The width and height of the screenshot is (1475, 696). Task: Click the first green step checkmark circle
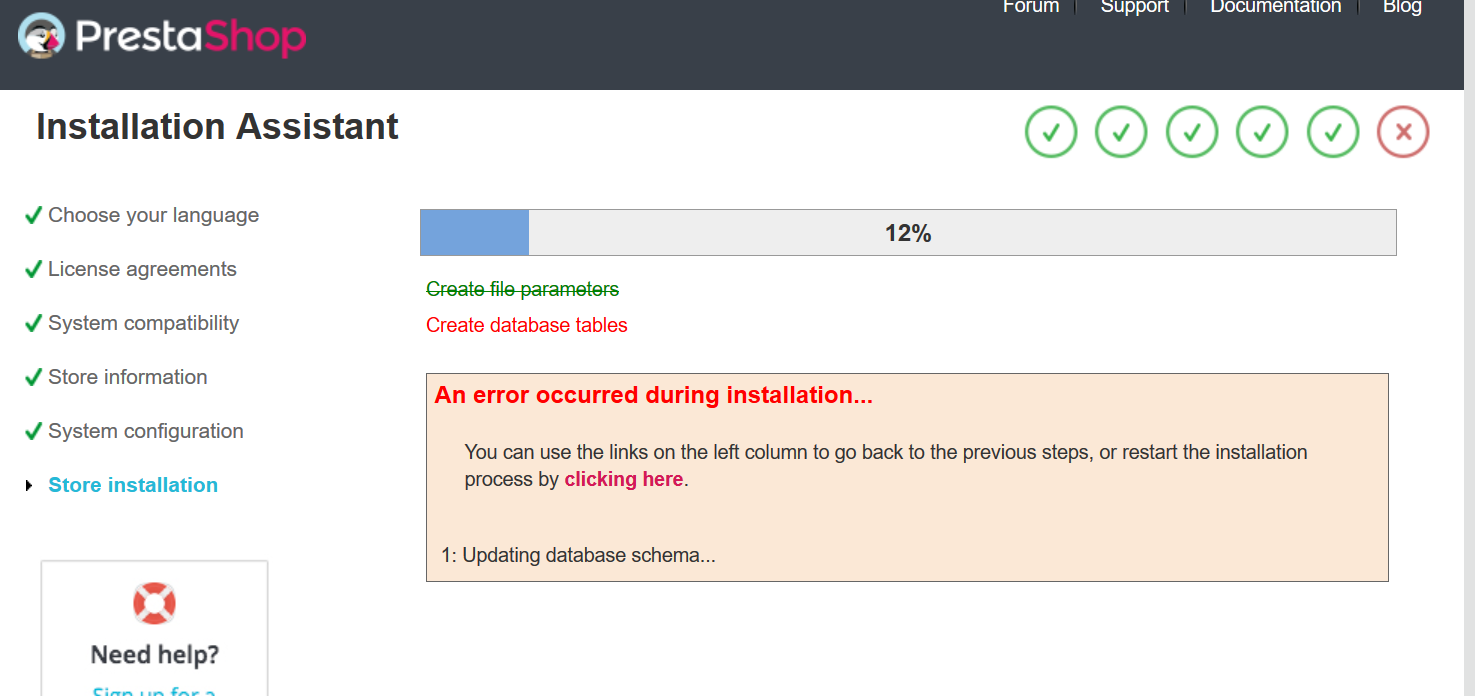1051,132
